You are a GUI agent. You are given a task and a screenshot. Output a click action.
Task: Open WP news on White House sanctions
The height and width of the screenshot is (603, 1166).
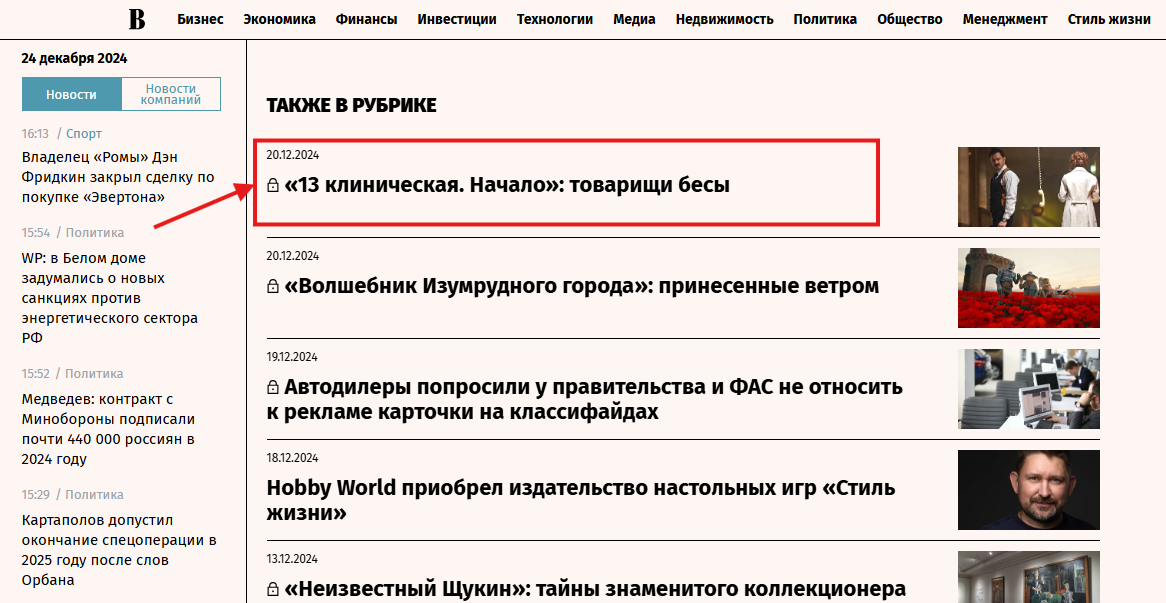click(110, 298)
